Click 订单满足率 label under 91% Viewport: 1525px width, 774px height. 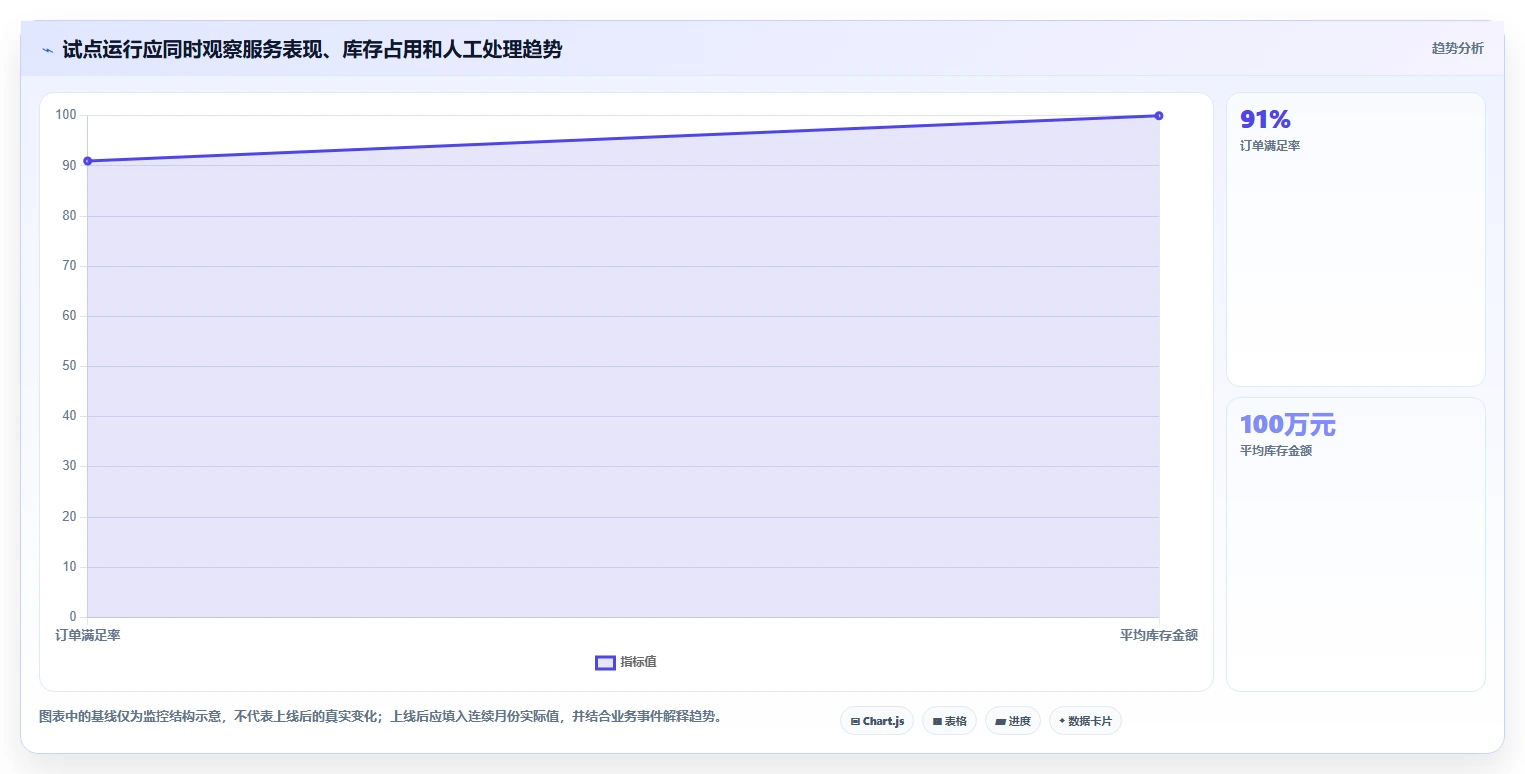point(1270,146)
